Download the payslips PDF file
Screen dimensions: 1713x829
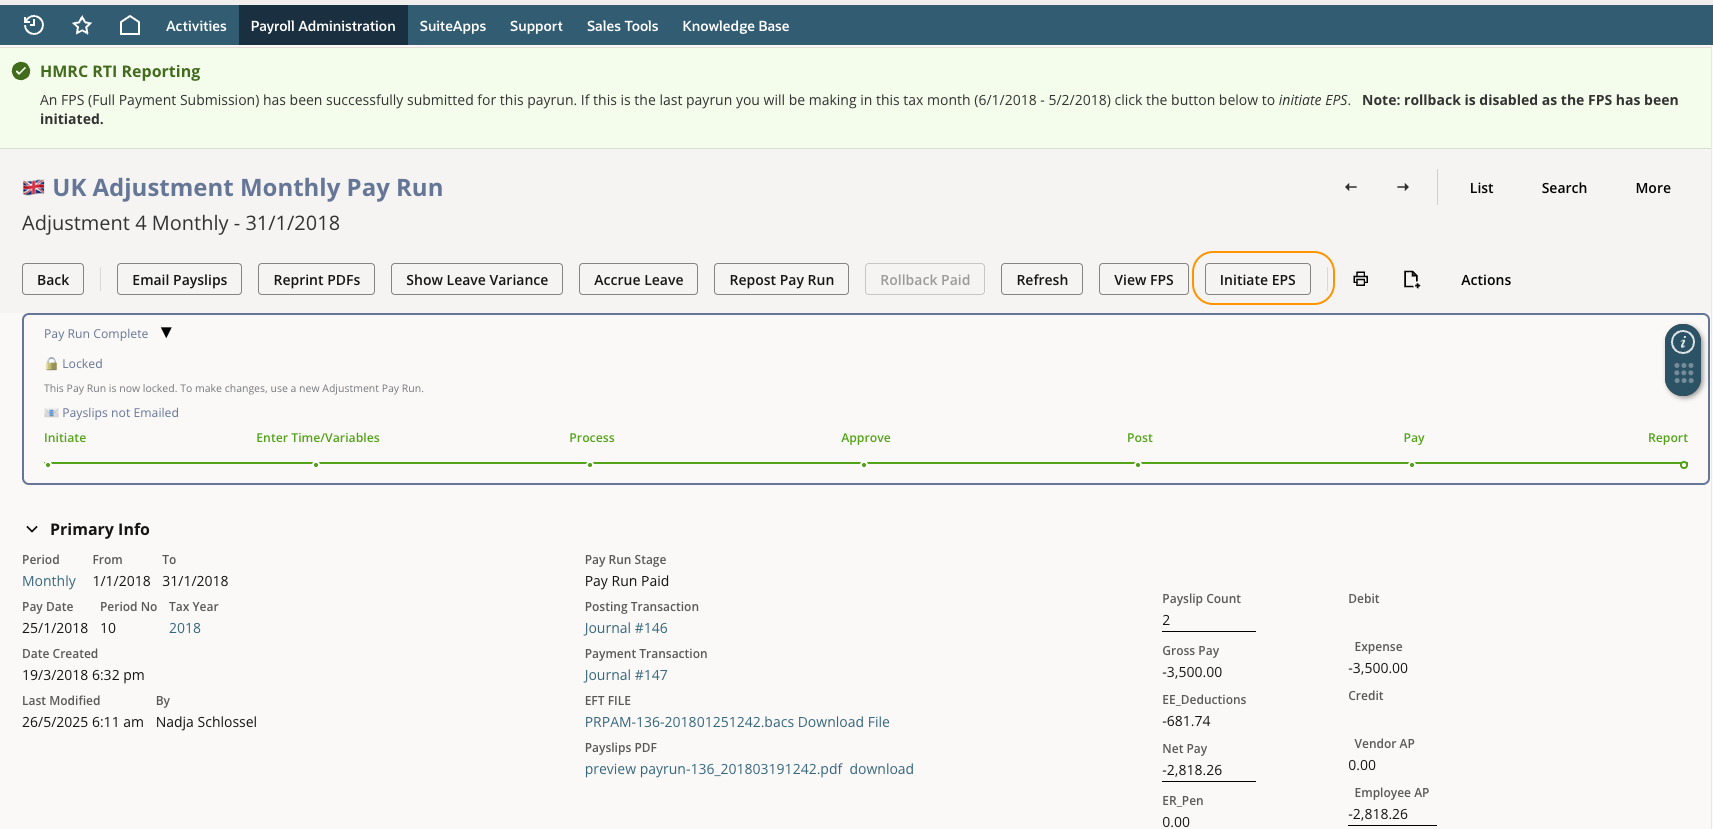881,769
